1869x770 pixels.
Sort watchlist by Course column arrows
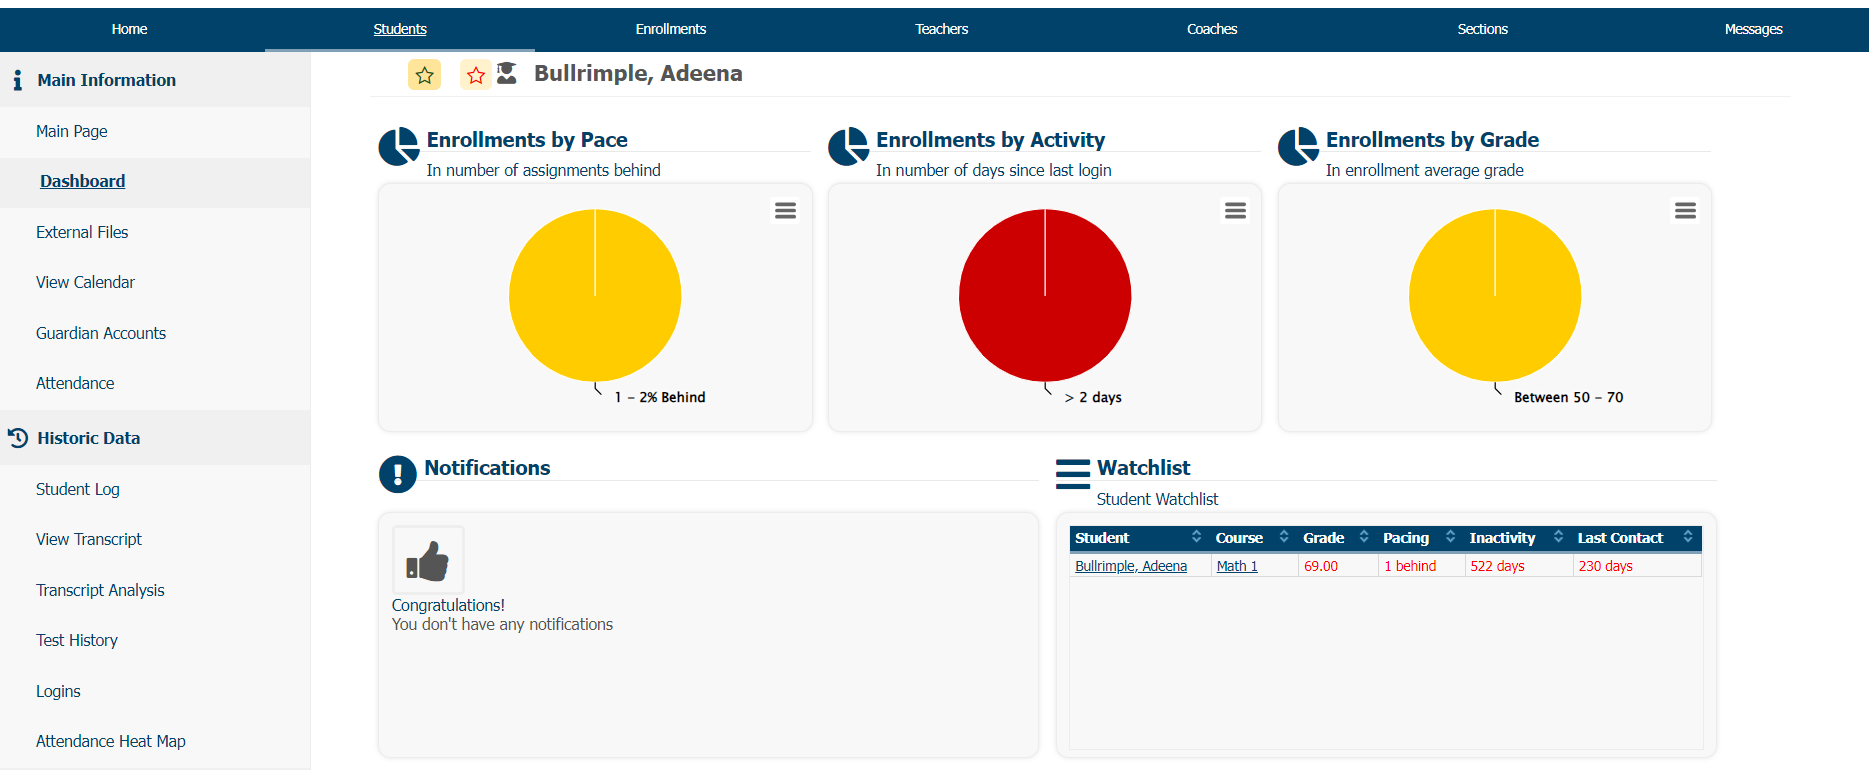click(x=1284, y=537)
